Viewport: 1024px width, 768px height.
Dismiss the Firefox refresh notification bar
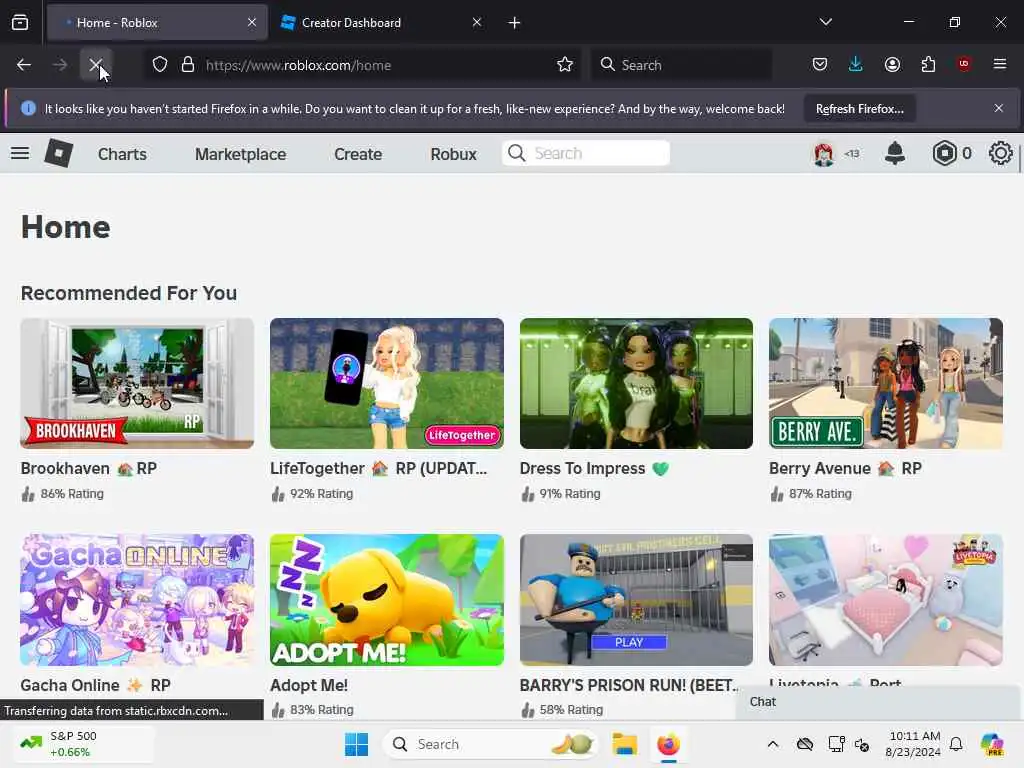(999, 108)
